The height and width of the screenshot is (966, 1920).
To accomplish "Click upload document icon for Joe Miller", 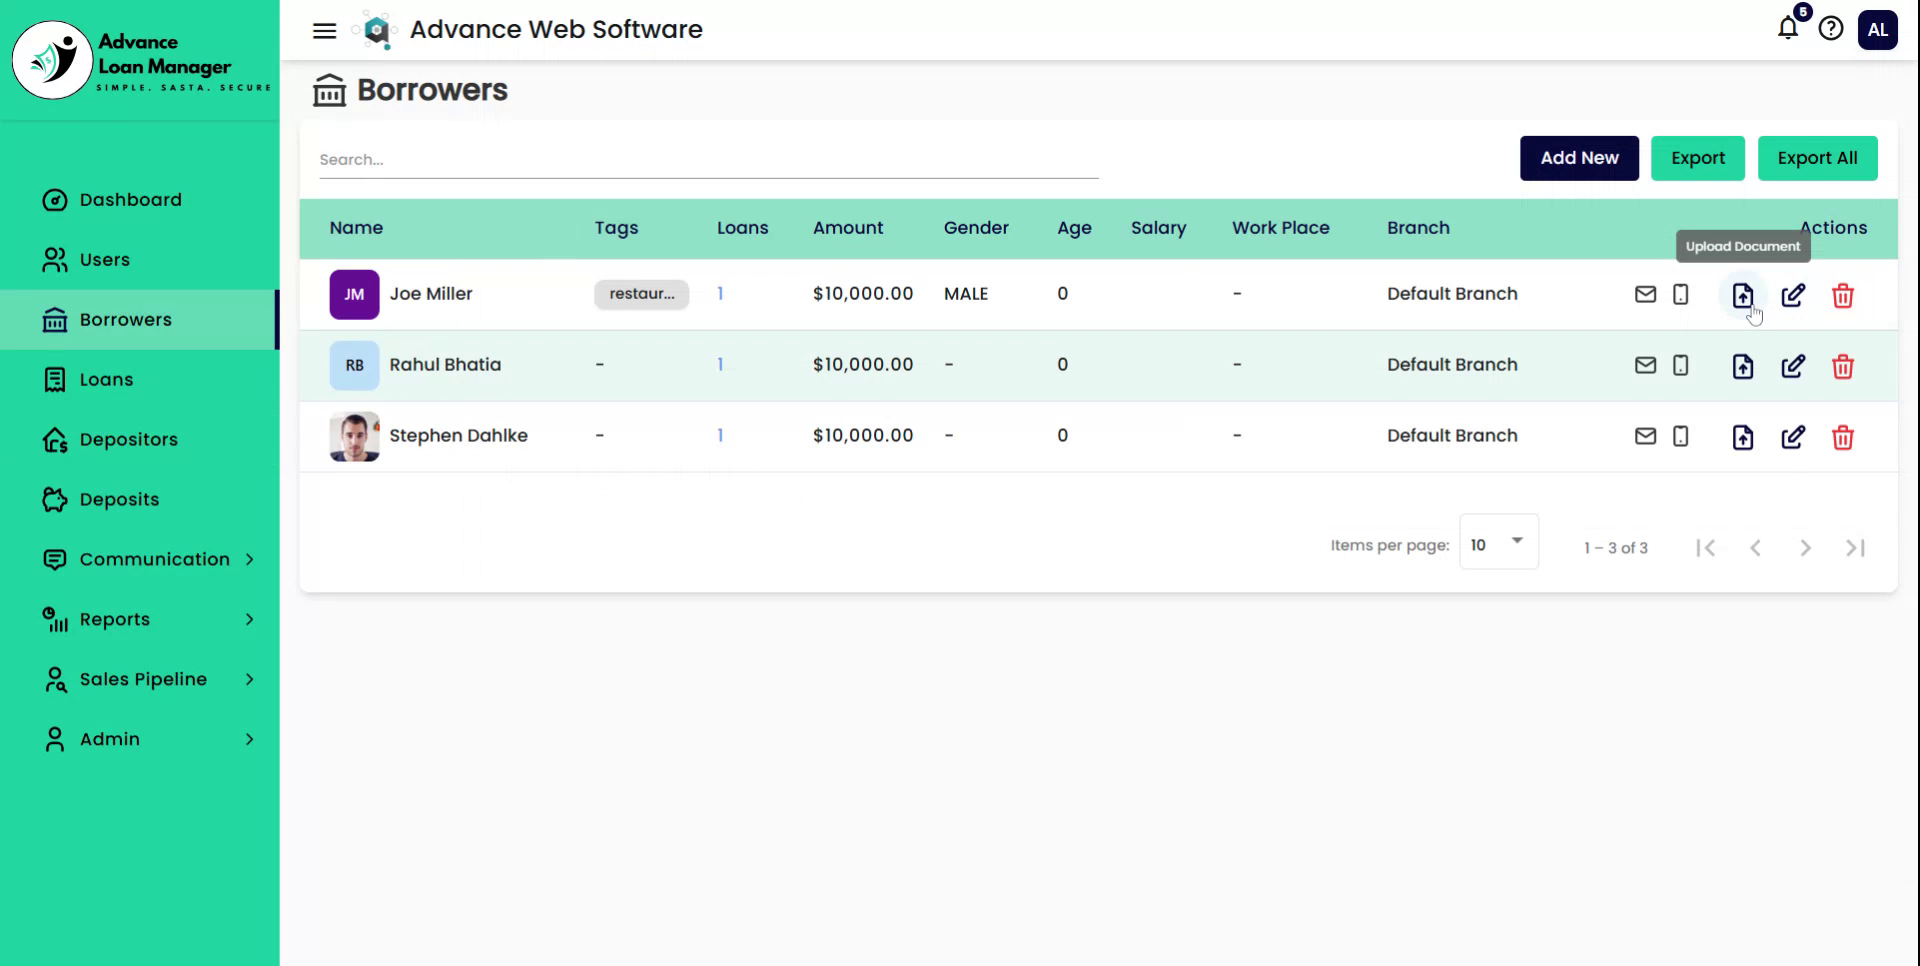I will point(1742,295).
